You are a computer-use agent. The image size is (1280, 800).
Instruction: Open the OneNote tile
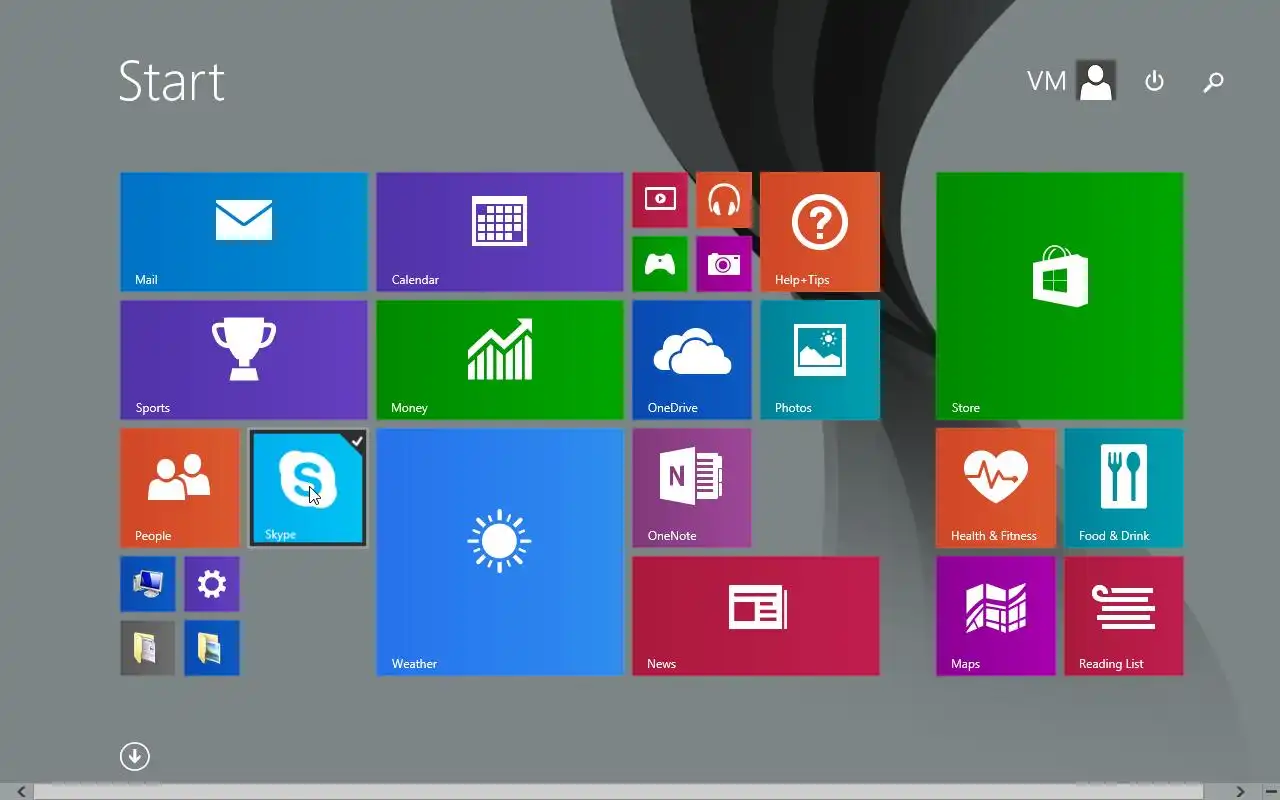[692, 488]
